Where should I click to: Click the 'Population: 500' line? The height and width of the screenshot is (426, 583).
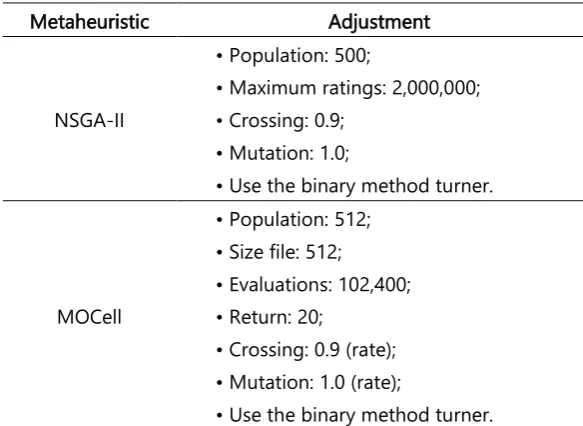tap(300, 55)
